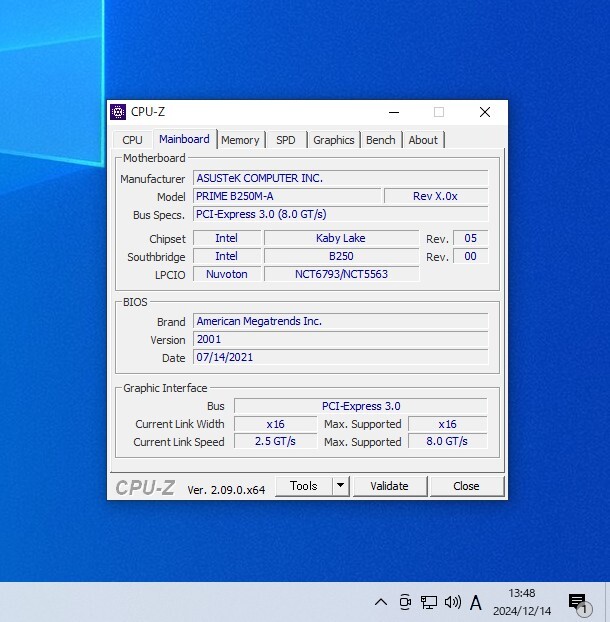Click the Model value PRIME B250M-A
Image resolution: width=610 pixels, height=622 pixels.
(287, 196)
